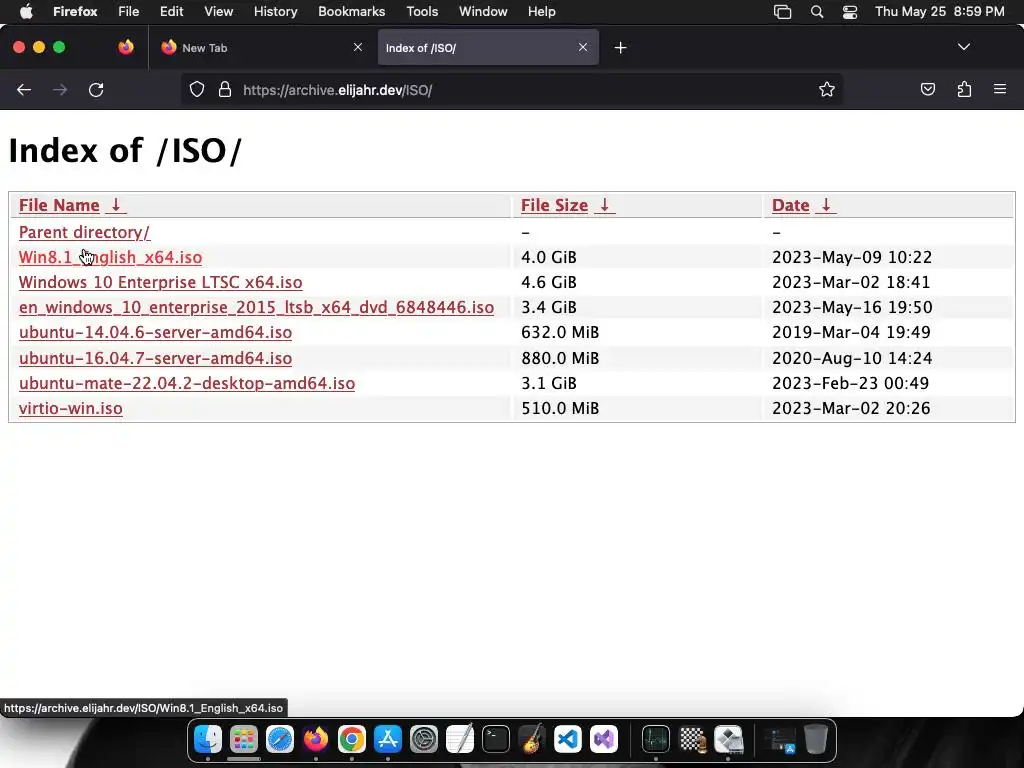Image resolution: width=1024 pixels, height=768 pixels.
Task: Open the Trash in the Dock
Action: click(x=816, y=739)
